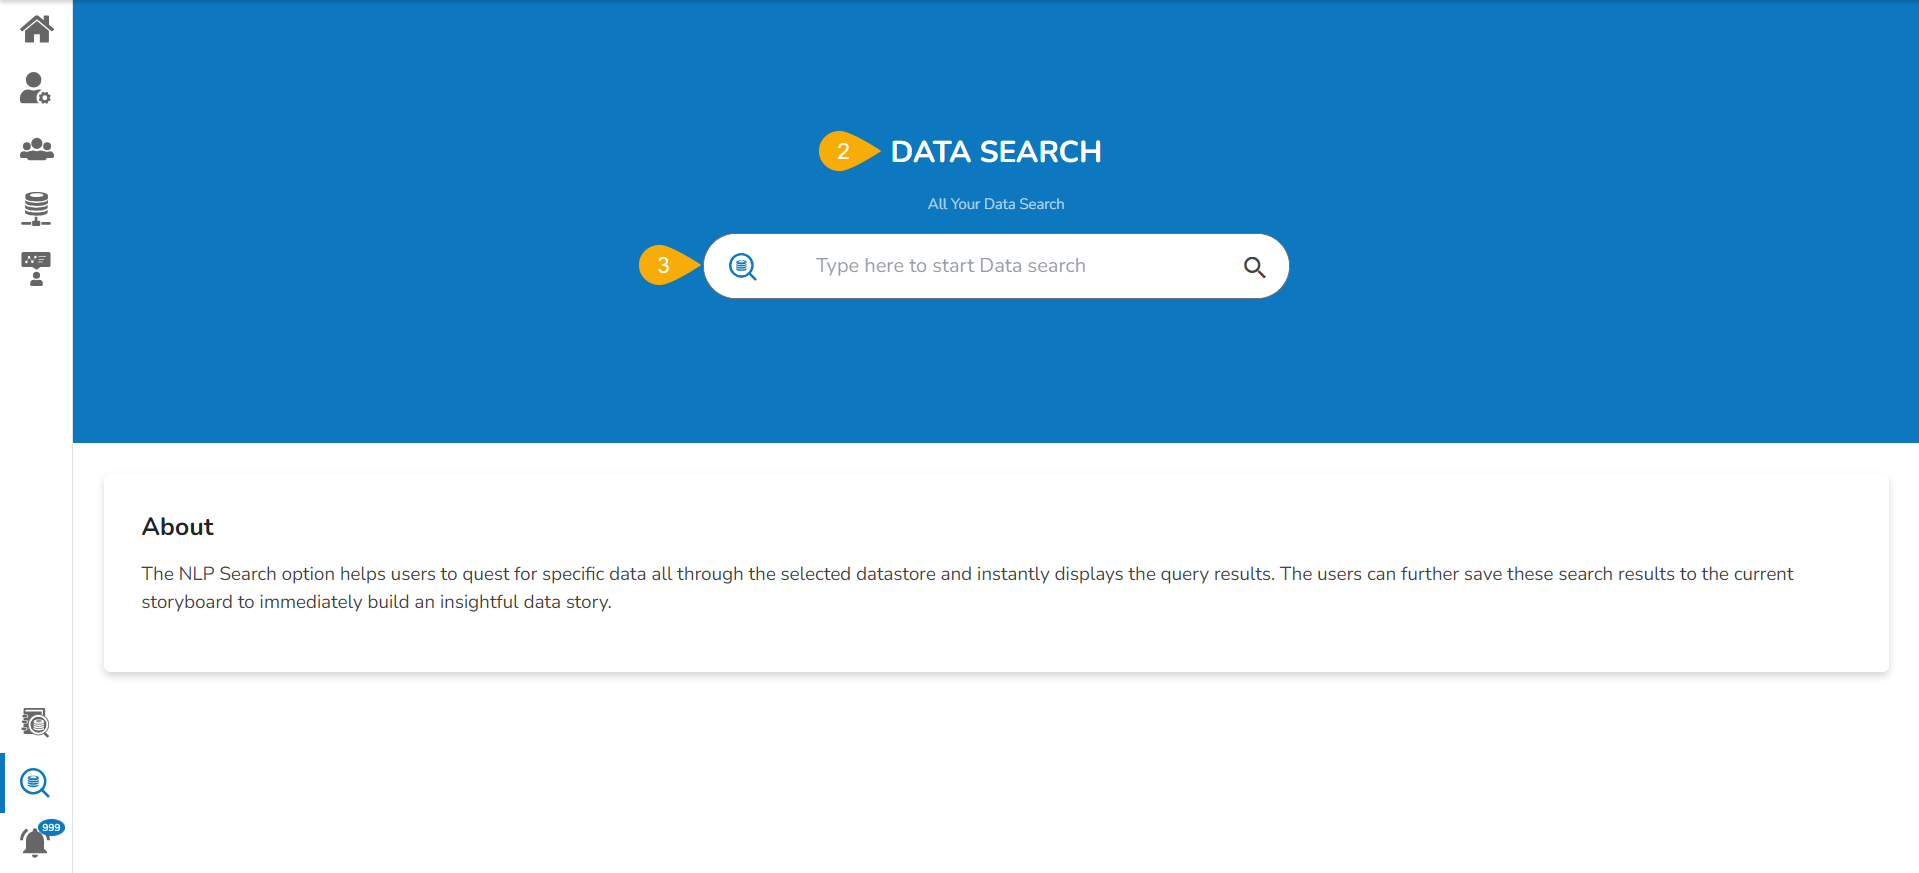
Task: Select the active Data Search sidebar icon
Action: click(x=35, y=782)
